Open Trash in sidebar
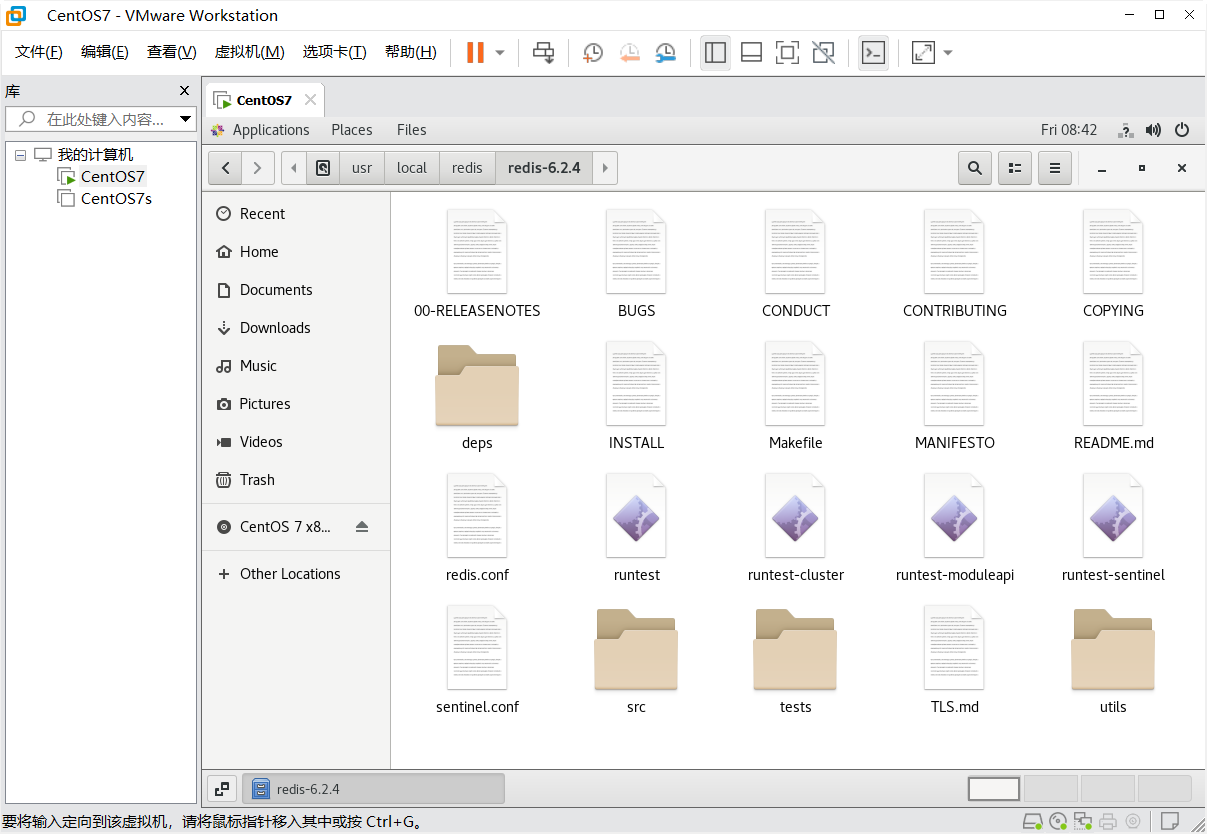 [x=296, y=480]
